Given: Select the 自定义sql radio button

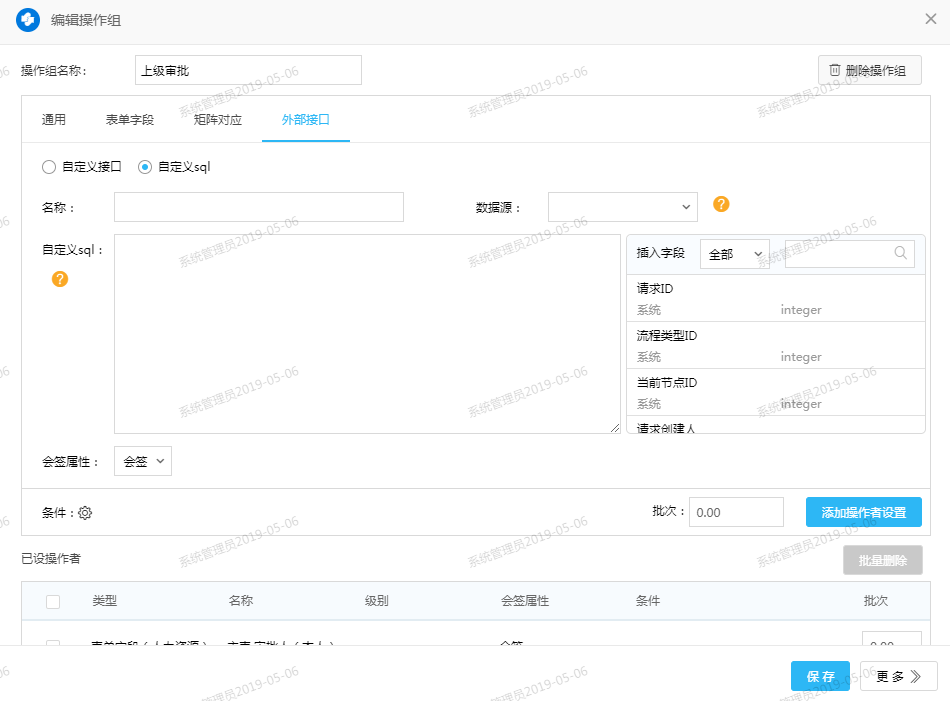Looking at the screenshot, I should [x=145, y=167].
